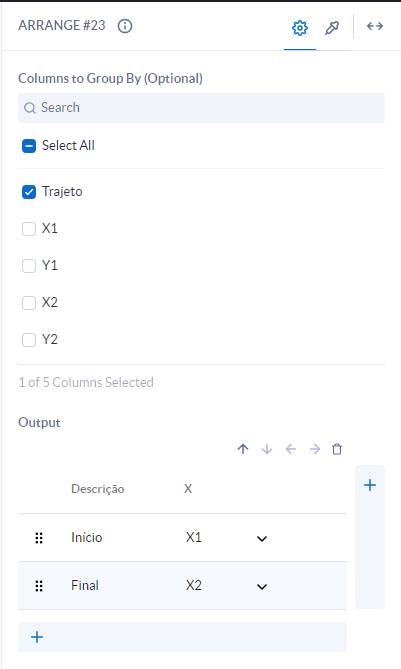This screenshot has height=669, width=401.
Task: Click the drag handle of Início row
Action: click(x=39, y=538)
